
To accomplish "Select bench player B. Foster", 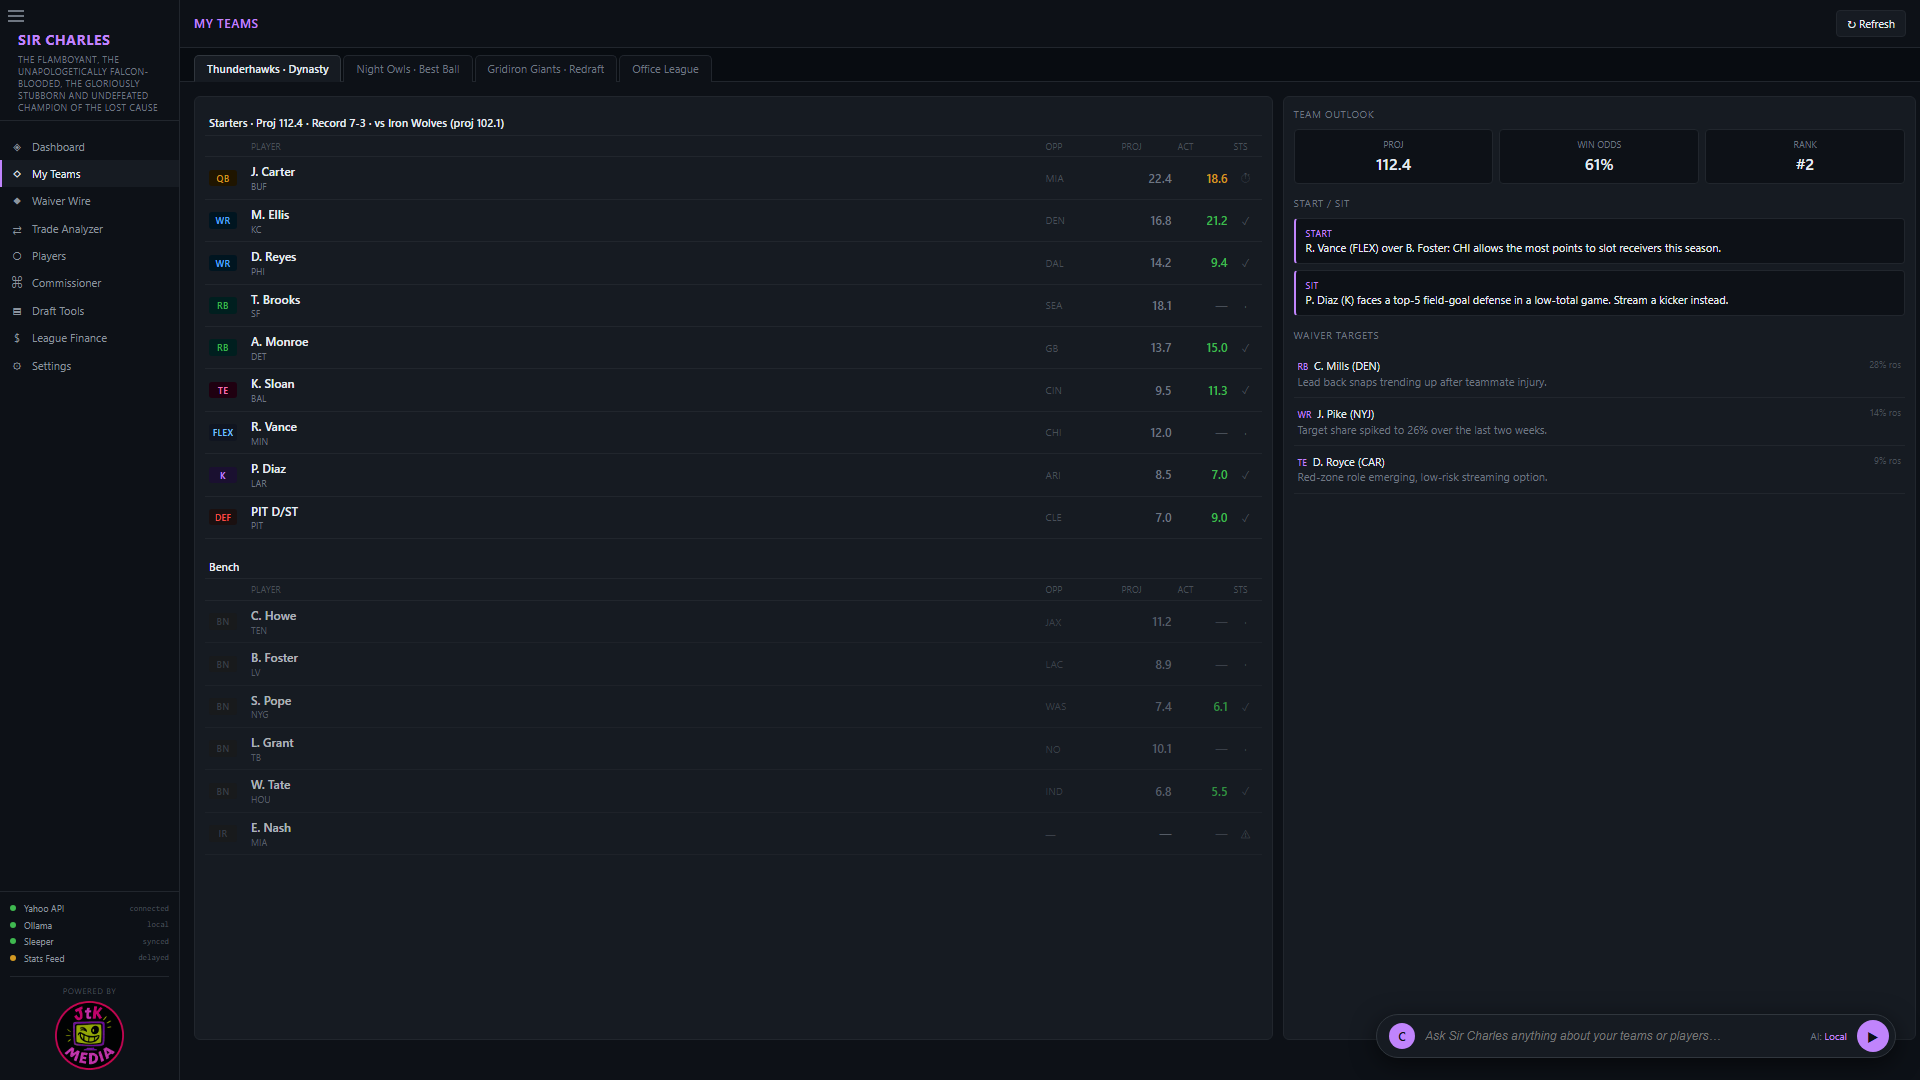I will tap(733, 664).
